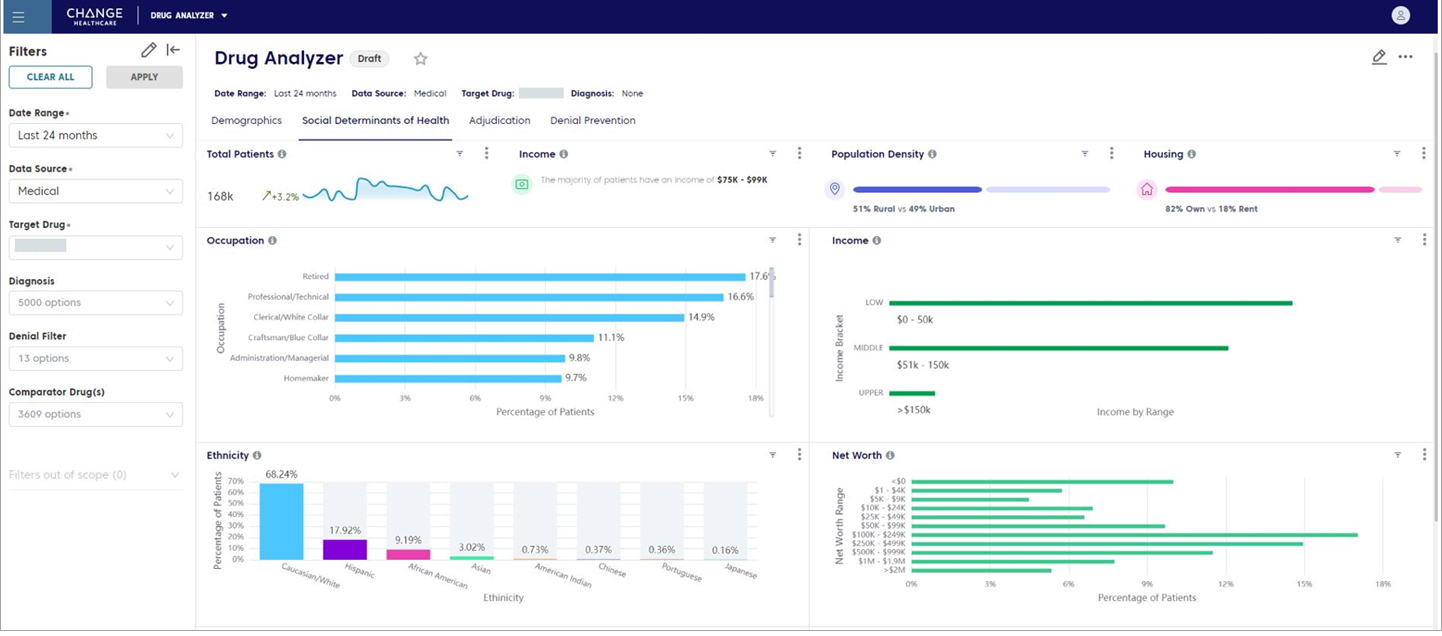Open the Date Range Last 24 months dropdown

96,135
